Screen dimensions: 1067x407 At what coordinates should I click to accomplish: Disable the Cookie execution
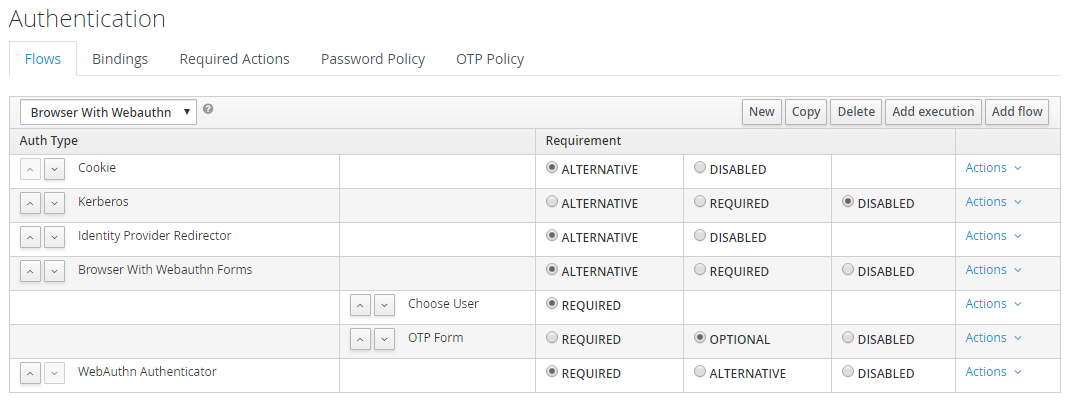pos(700,167)
